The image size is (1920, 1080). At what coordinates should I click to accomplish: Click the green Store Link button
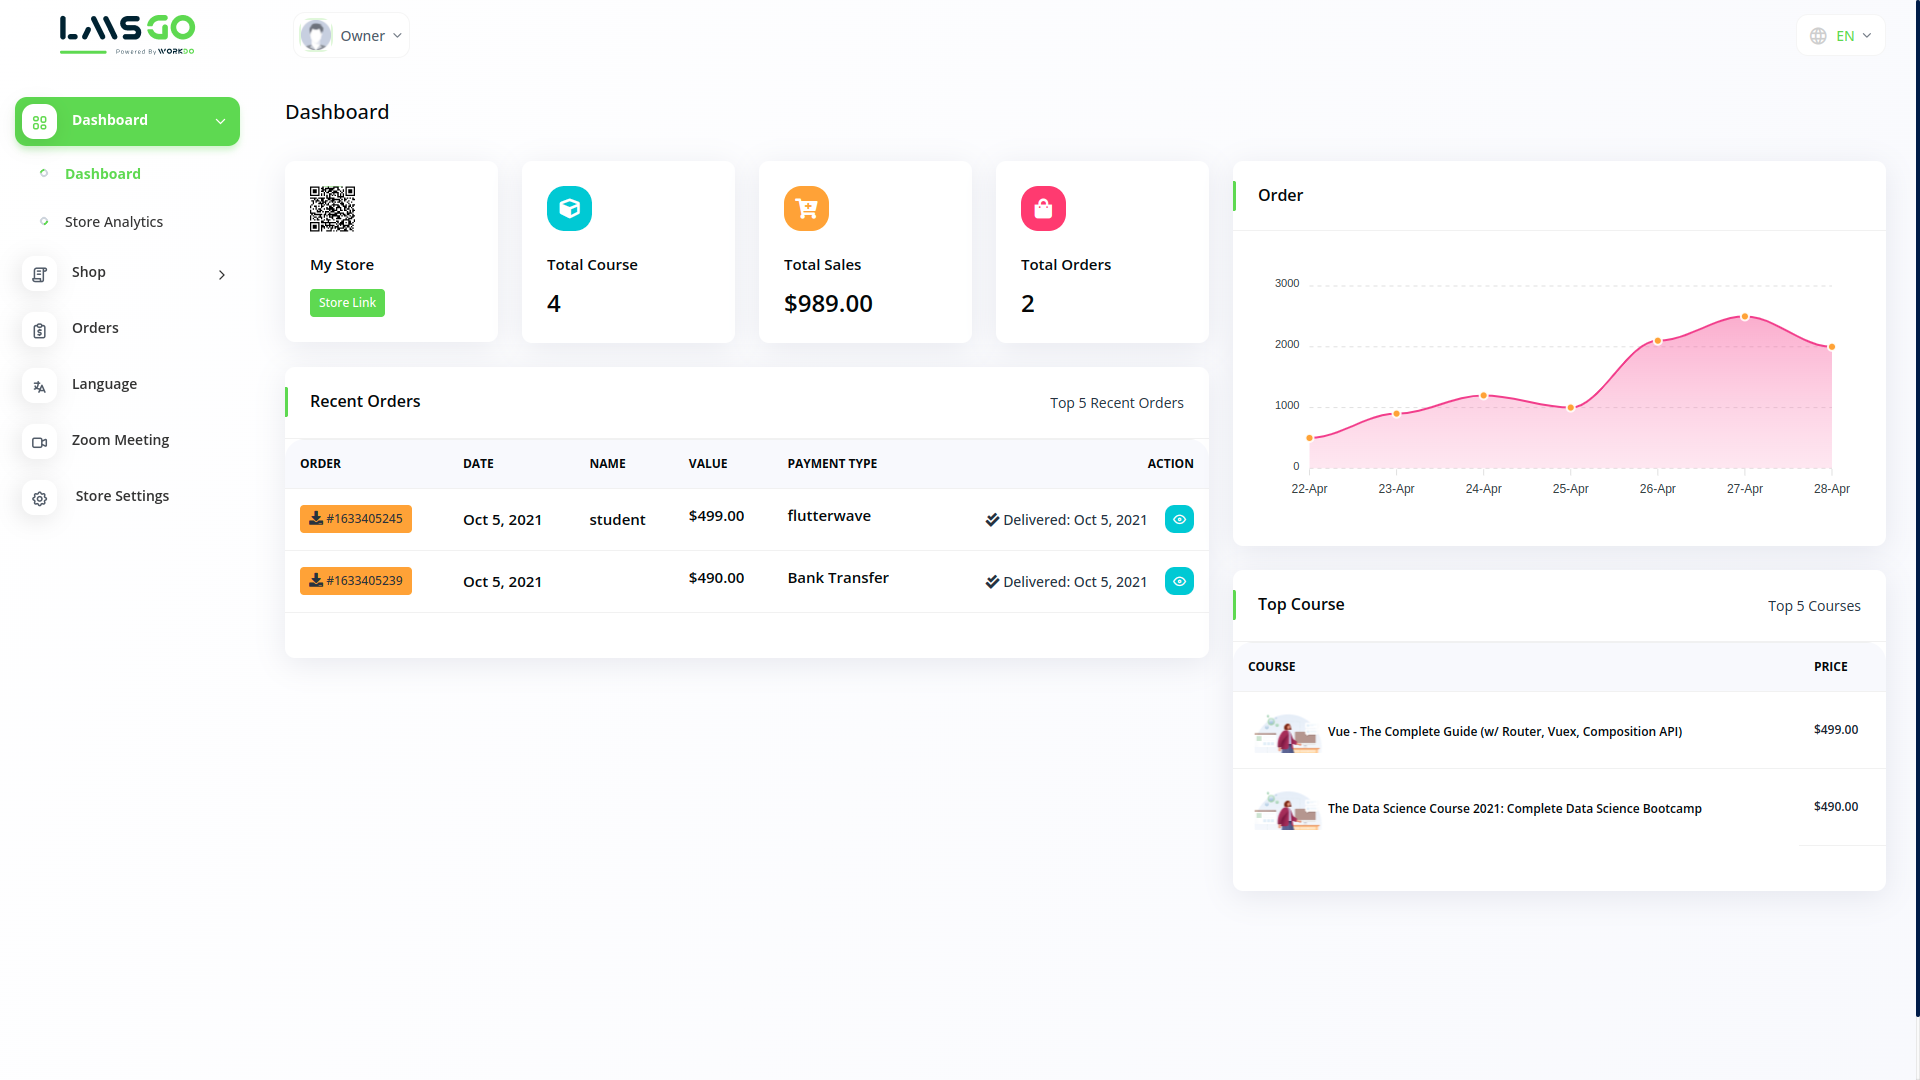347,303
